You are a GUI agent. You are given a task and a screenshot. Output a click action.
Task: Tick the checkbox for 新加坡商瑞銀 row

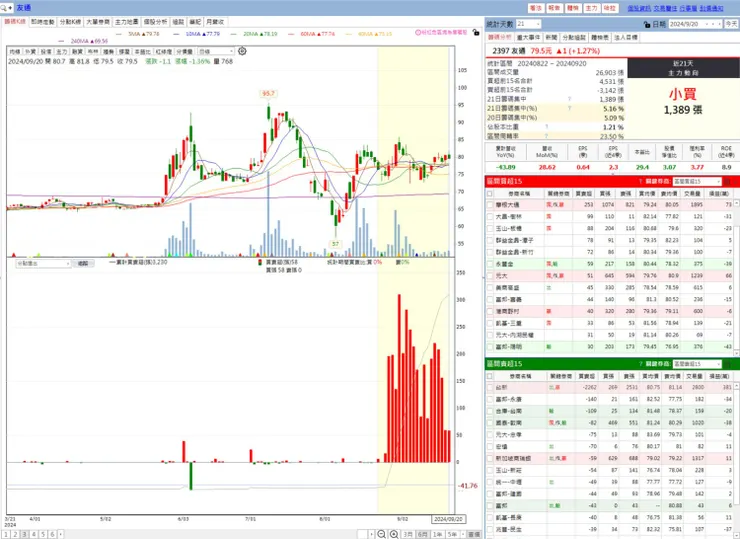490,458
